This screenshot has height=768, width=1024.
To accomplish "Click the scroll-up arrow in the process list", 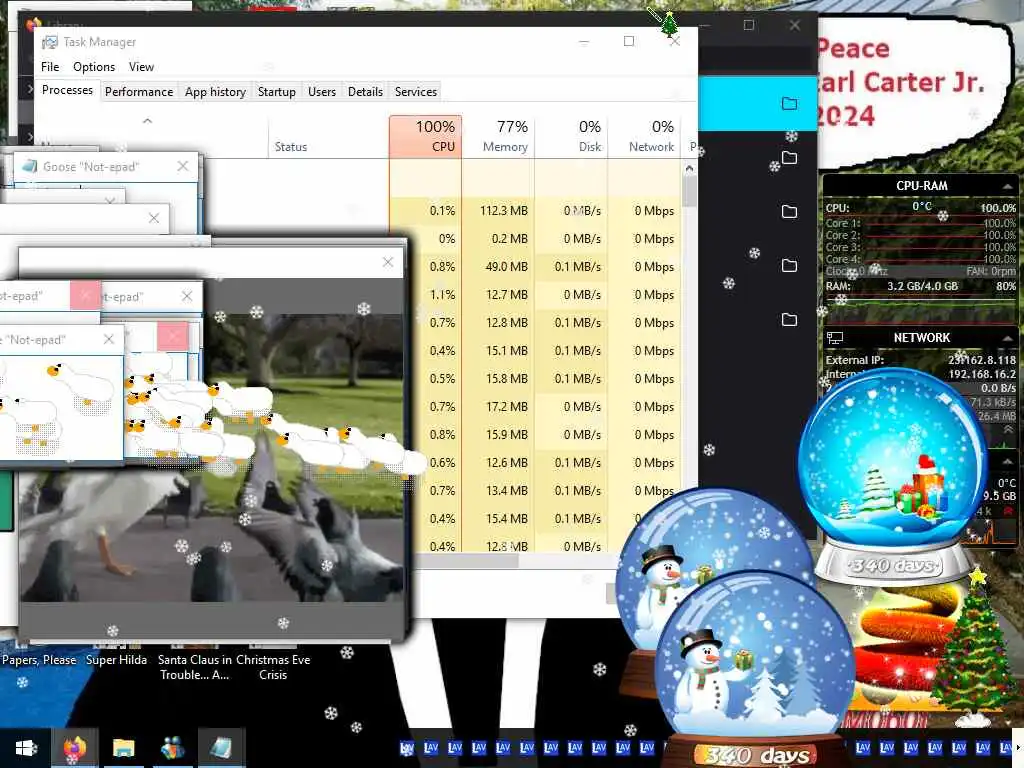I will (x=689, y=168).
